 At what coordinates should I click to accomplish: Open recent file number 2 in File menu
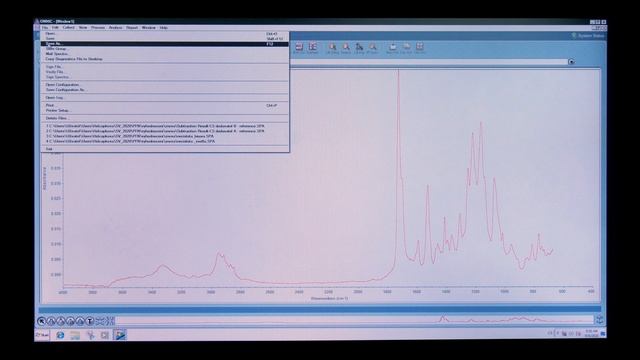[x=164, y=131]
